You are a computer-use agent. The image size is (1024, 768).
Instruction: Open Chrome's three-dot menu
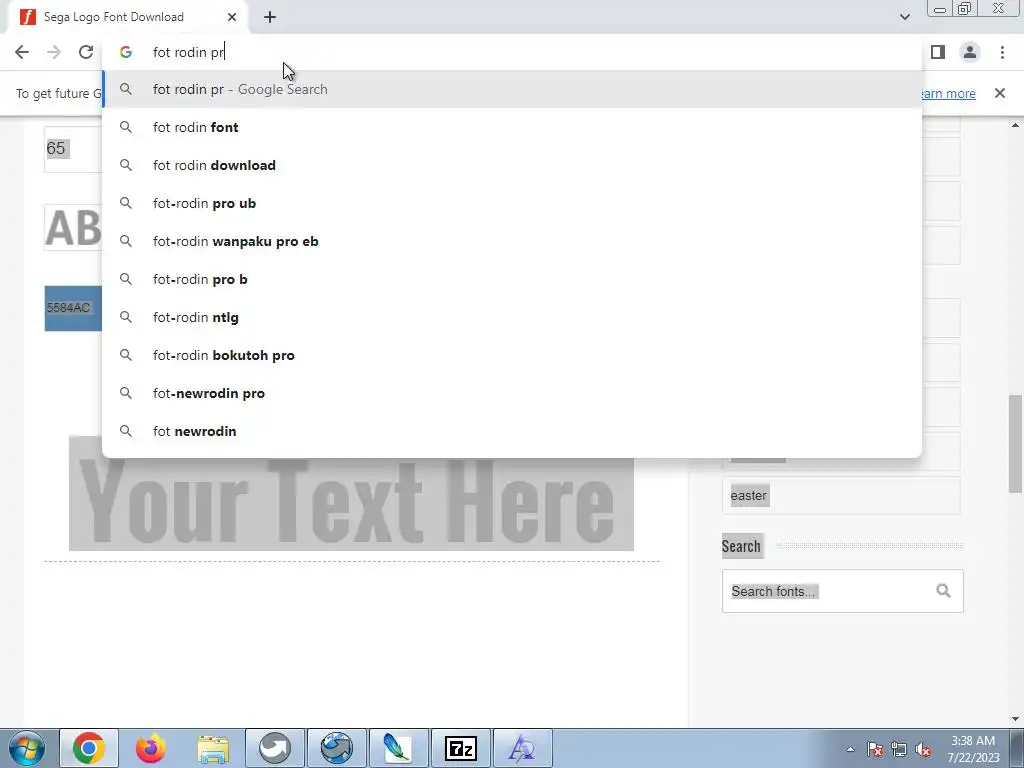pyautogui.click(x=1002, y=52)
